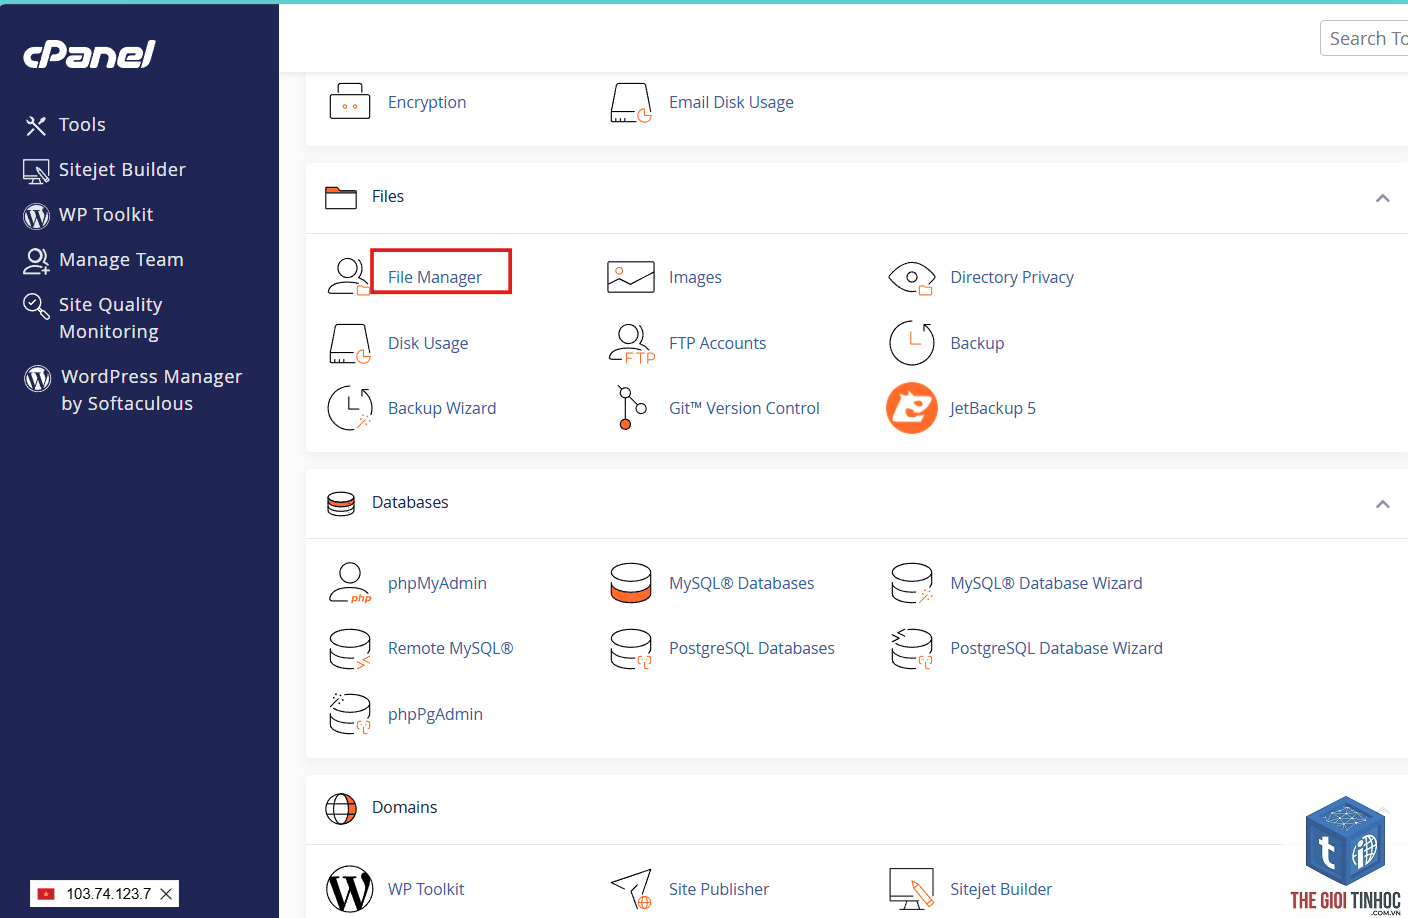Click the MySQL Database Wizard icon
The height and width of the screenshot is (918, 1408).
point(912,583)
